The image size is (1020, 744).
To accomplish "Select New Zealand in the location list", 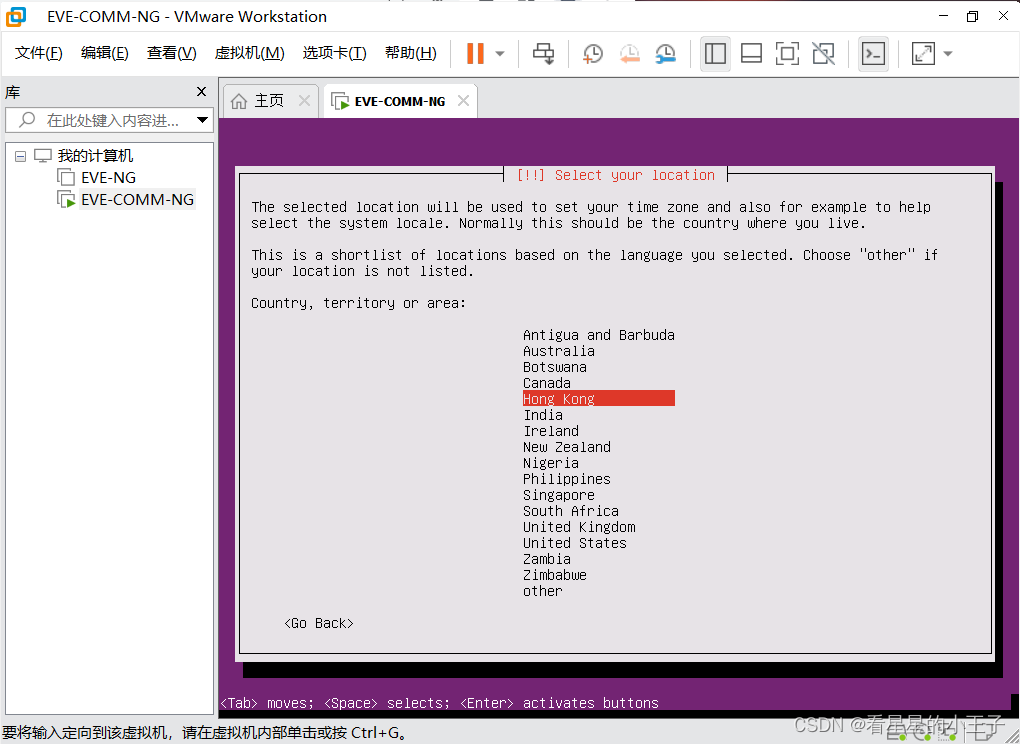I will pos(567,447).
